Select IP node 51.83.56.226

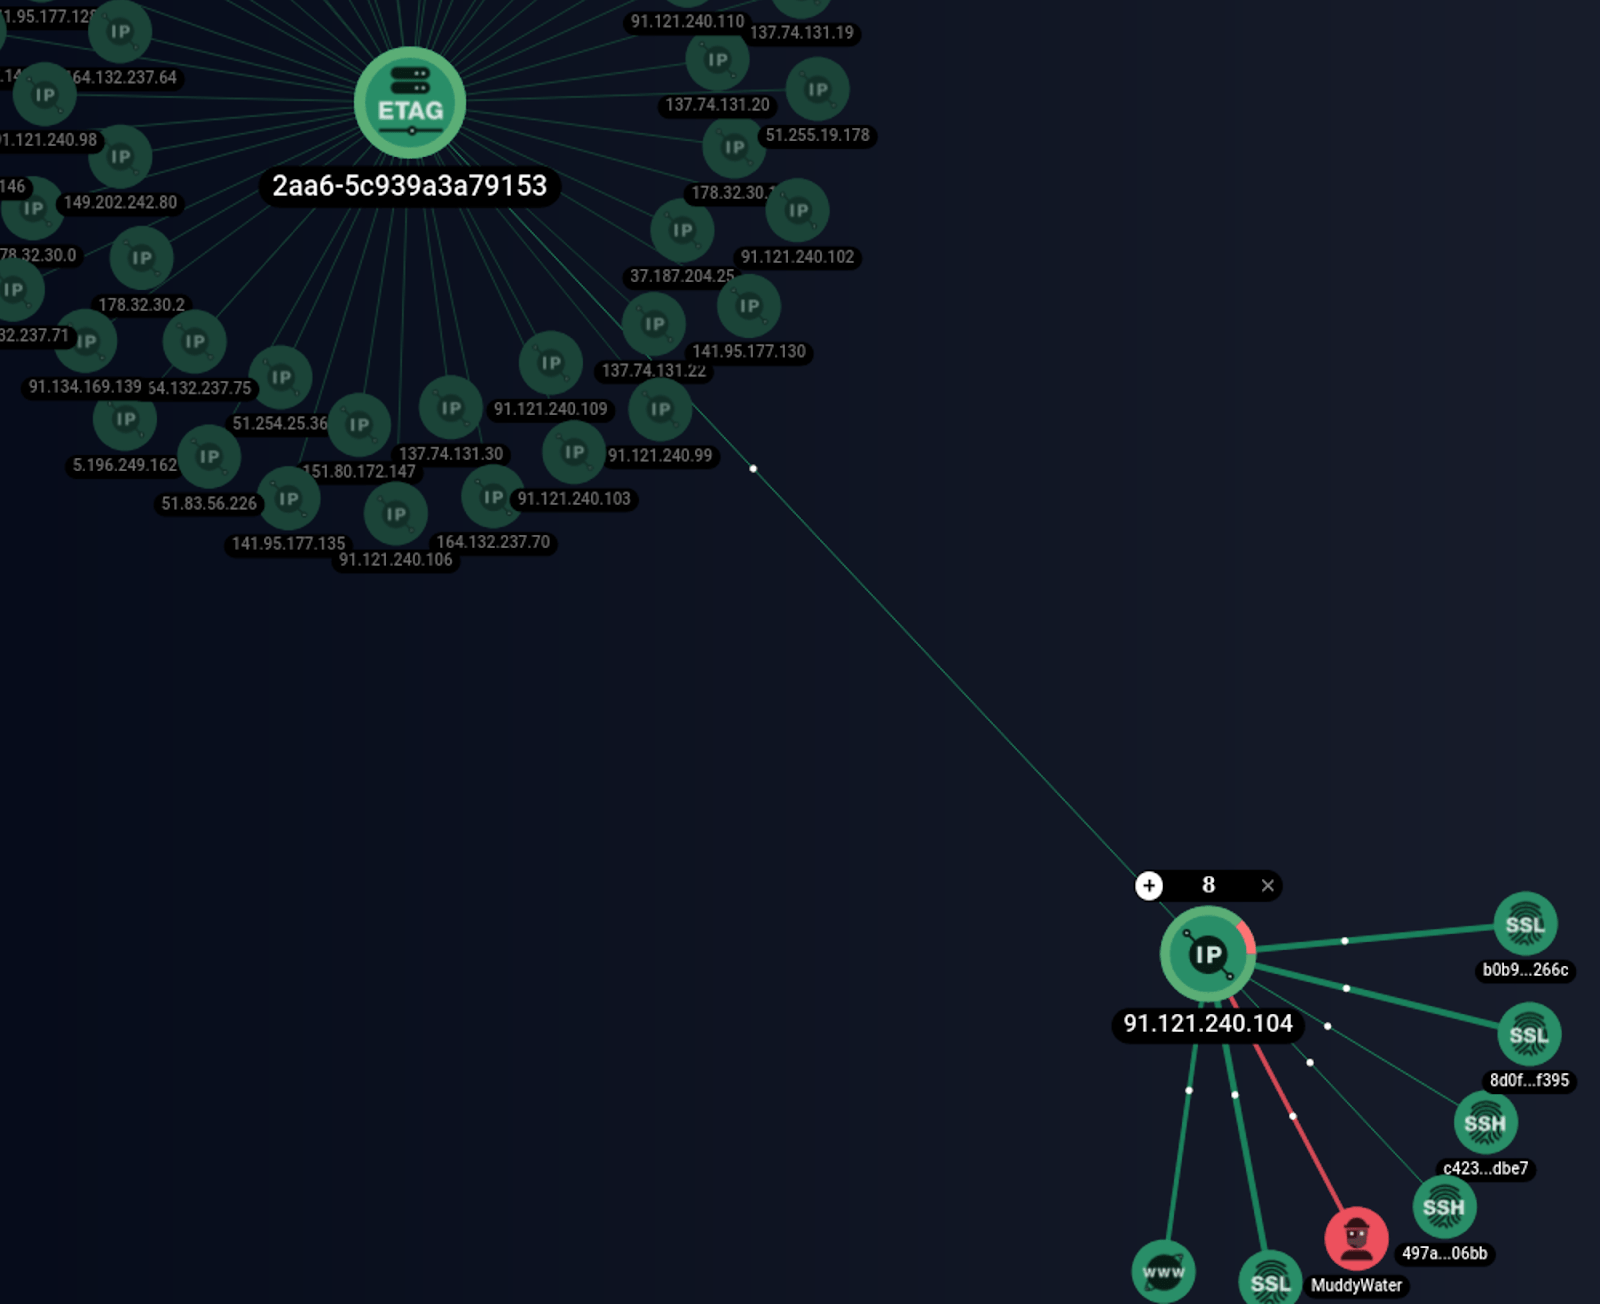[209, 457]
